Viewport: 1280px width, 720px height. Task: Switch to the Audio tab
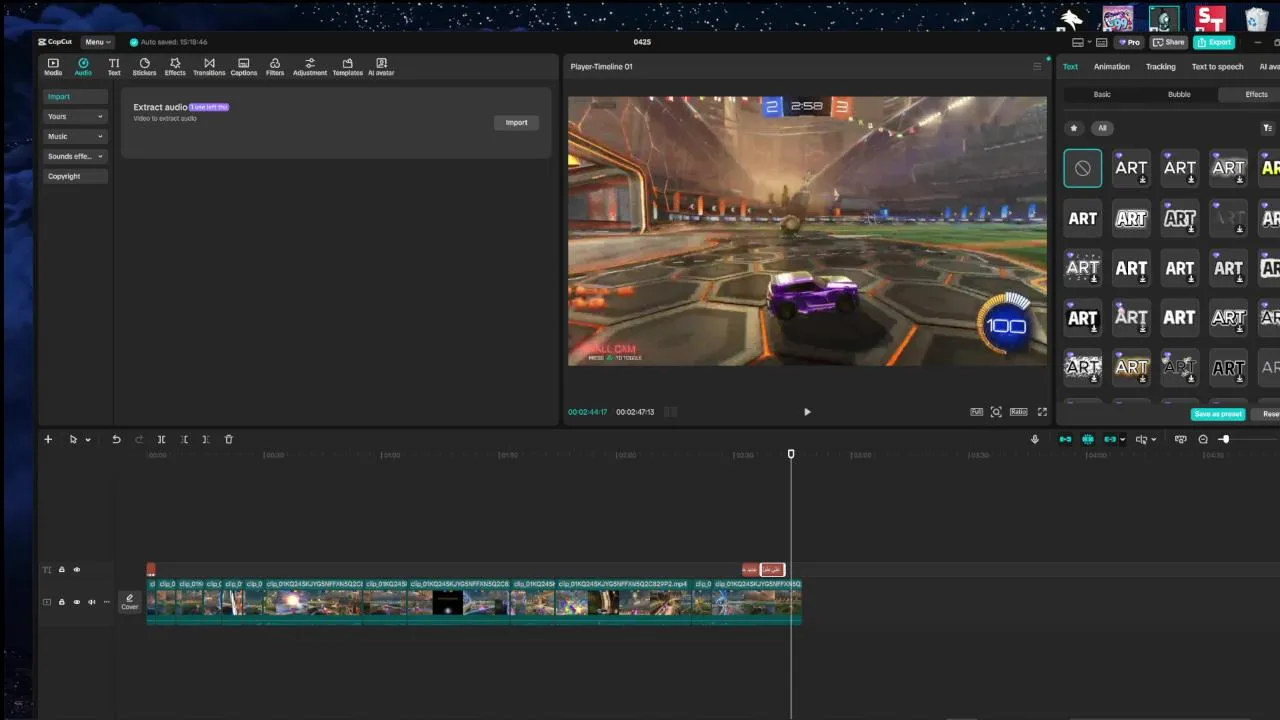click(83, 67)
